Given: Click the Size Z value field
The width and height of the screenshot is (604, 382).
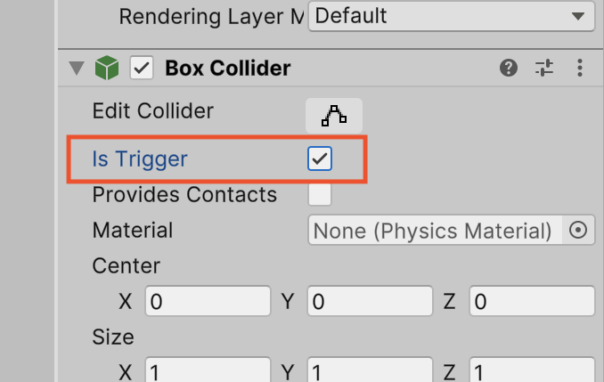Looking at the screenshot, I should click(532, 370).
